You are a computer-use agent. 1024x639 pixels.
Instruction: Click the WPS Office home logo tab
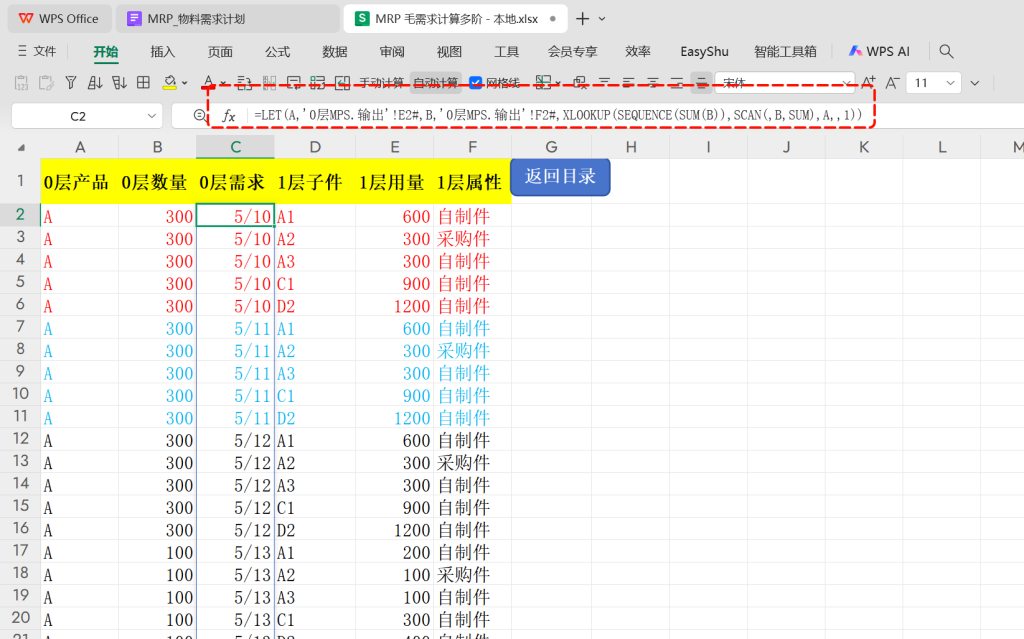coord(59,19)
